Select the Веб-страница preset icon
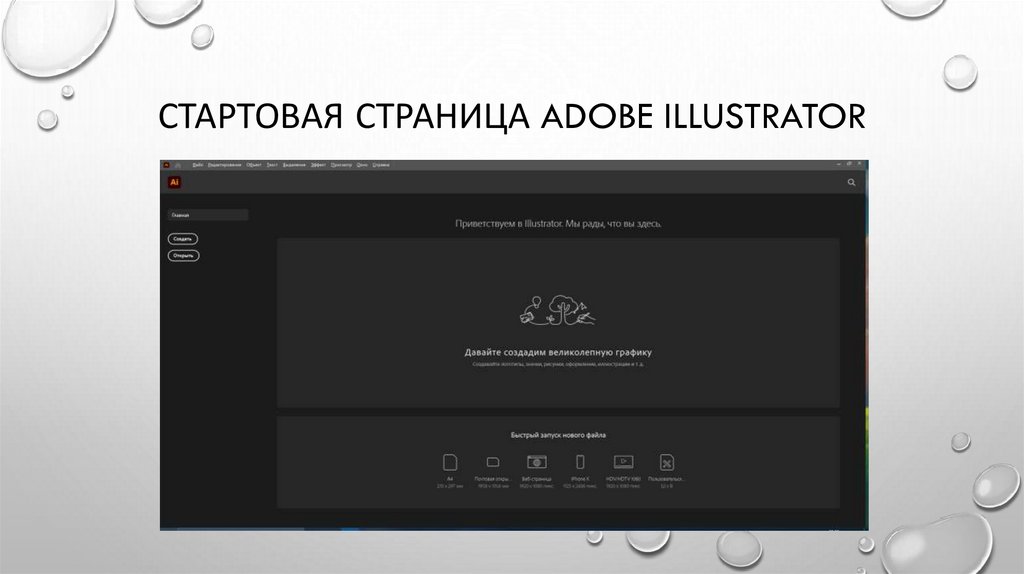Viewport: 1024px width, 574px height. (x=537, y=462)
